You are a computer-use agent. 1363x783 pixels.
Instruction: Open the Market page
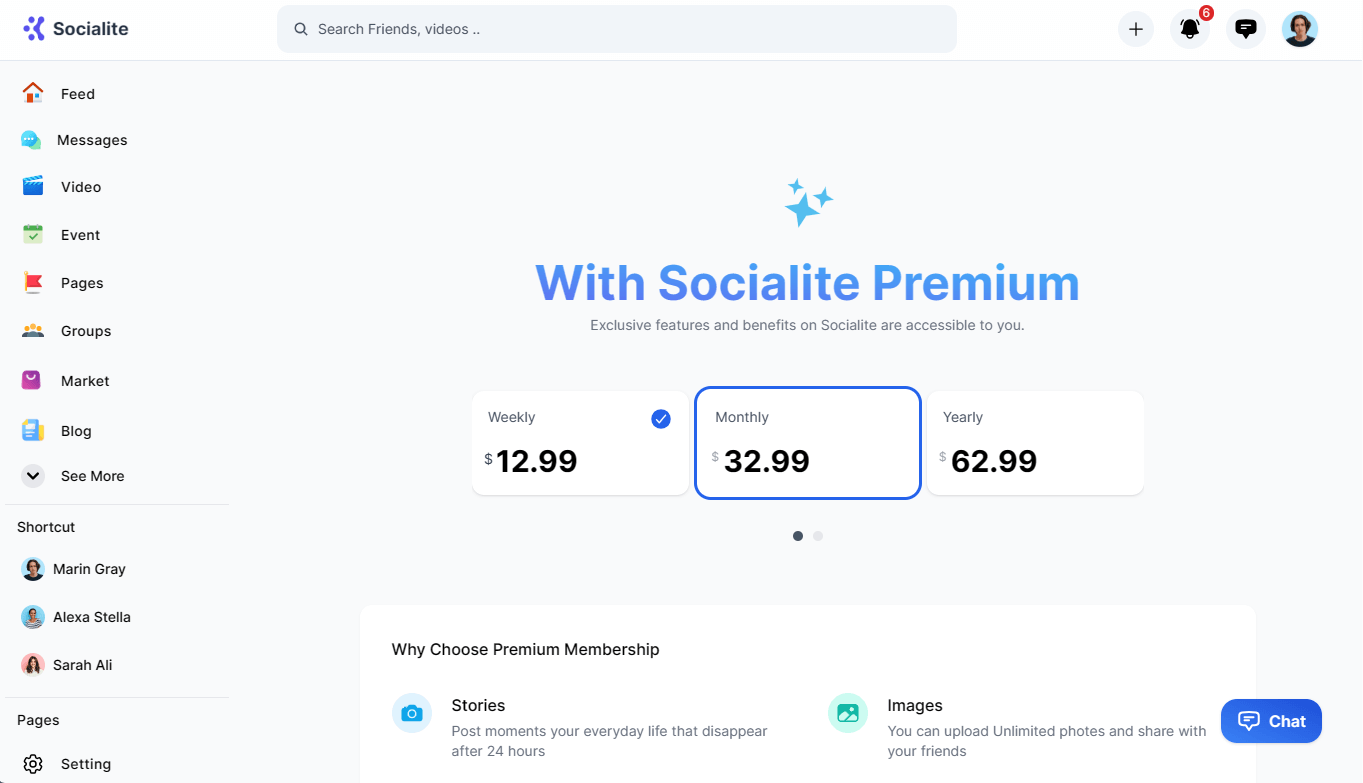pos(84,381)
